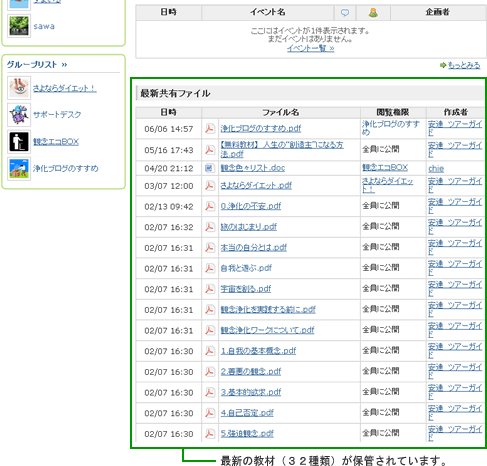
Task: Click PDF icon for 旅のはじまり.pdf
Action: click(x=210, y=227)
